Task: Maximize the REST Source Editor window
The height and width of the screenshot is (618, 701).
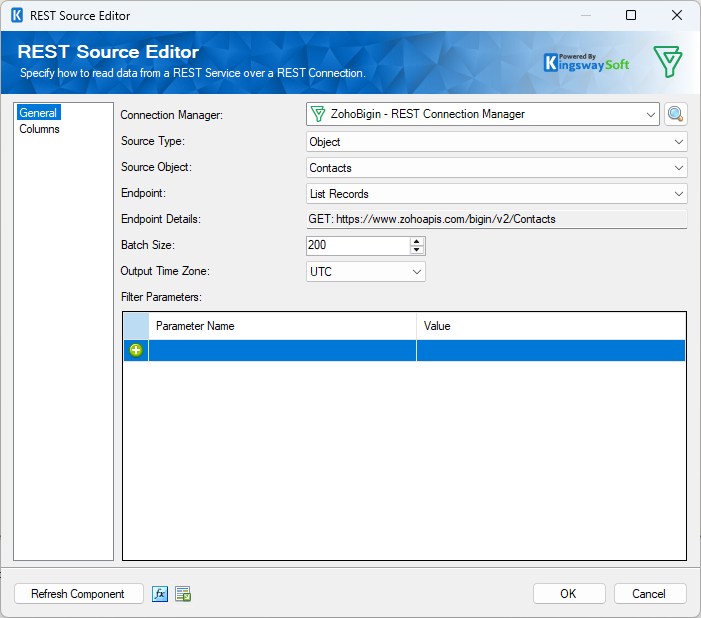Action: (631, 15)
